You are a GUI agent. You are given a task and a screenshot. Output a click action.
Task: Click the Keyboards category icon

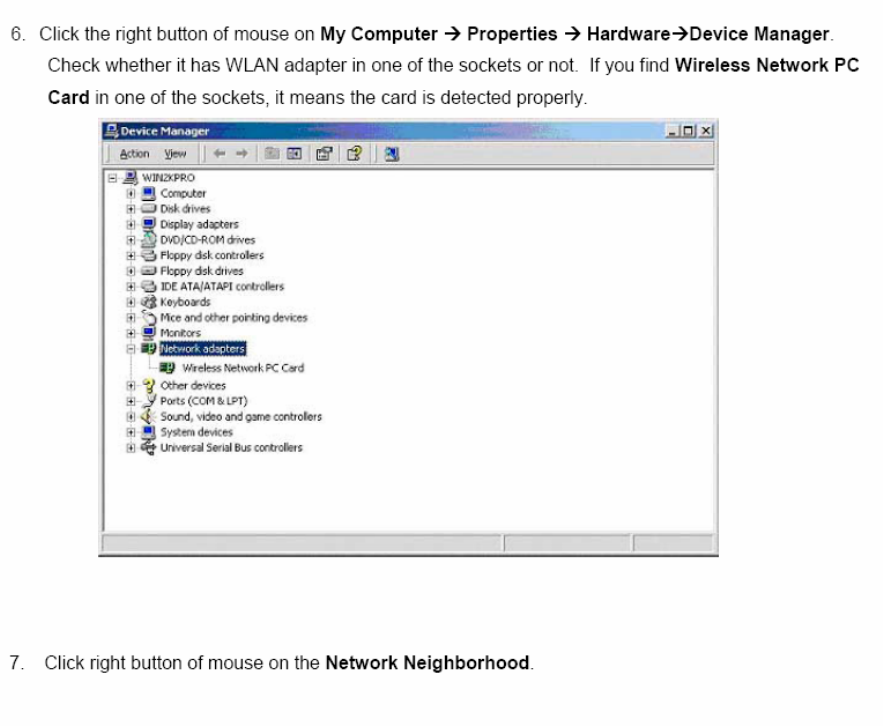(x=149, y=302)
